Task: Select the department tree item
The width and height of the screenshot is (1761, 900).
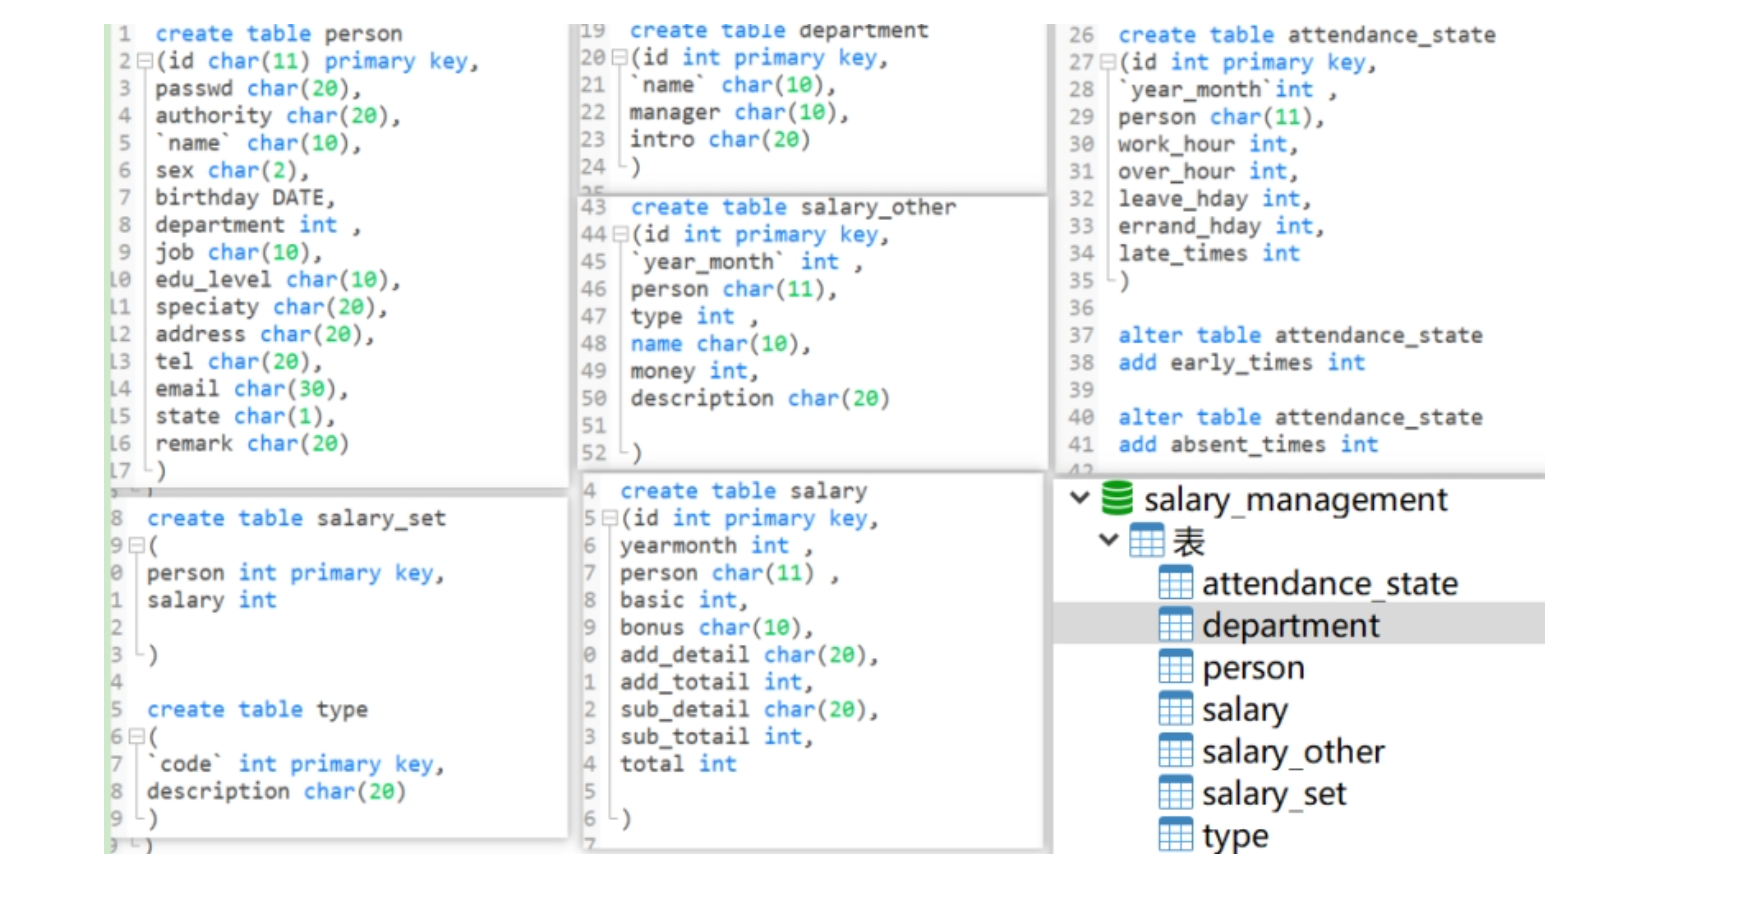Action: pos(1290,625)
